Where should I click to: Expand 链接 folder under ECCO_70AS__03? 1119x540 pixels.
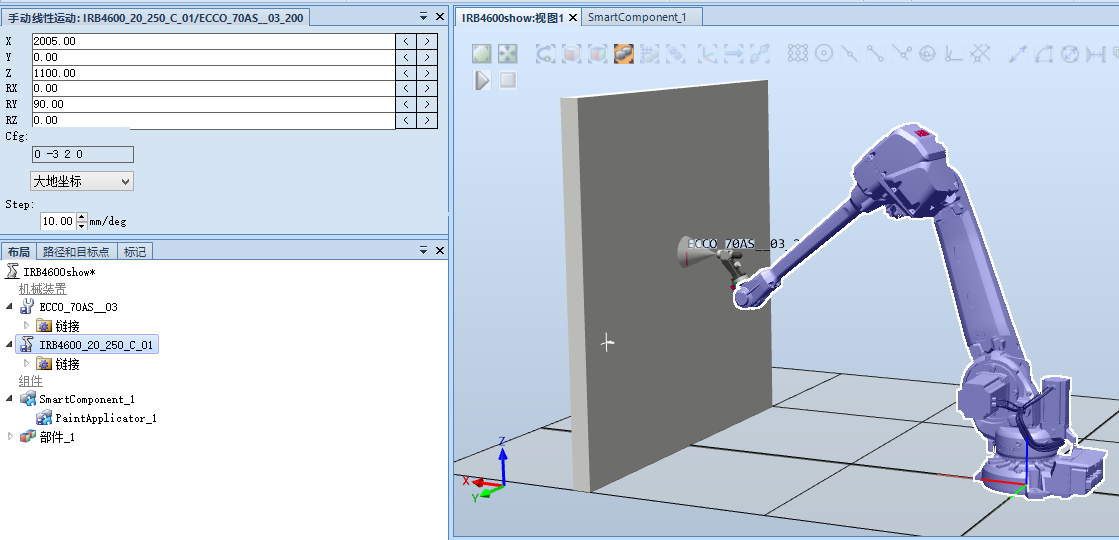pyautogui.click(x=27, y=325)
